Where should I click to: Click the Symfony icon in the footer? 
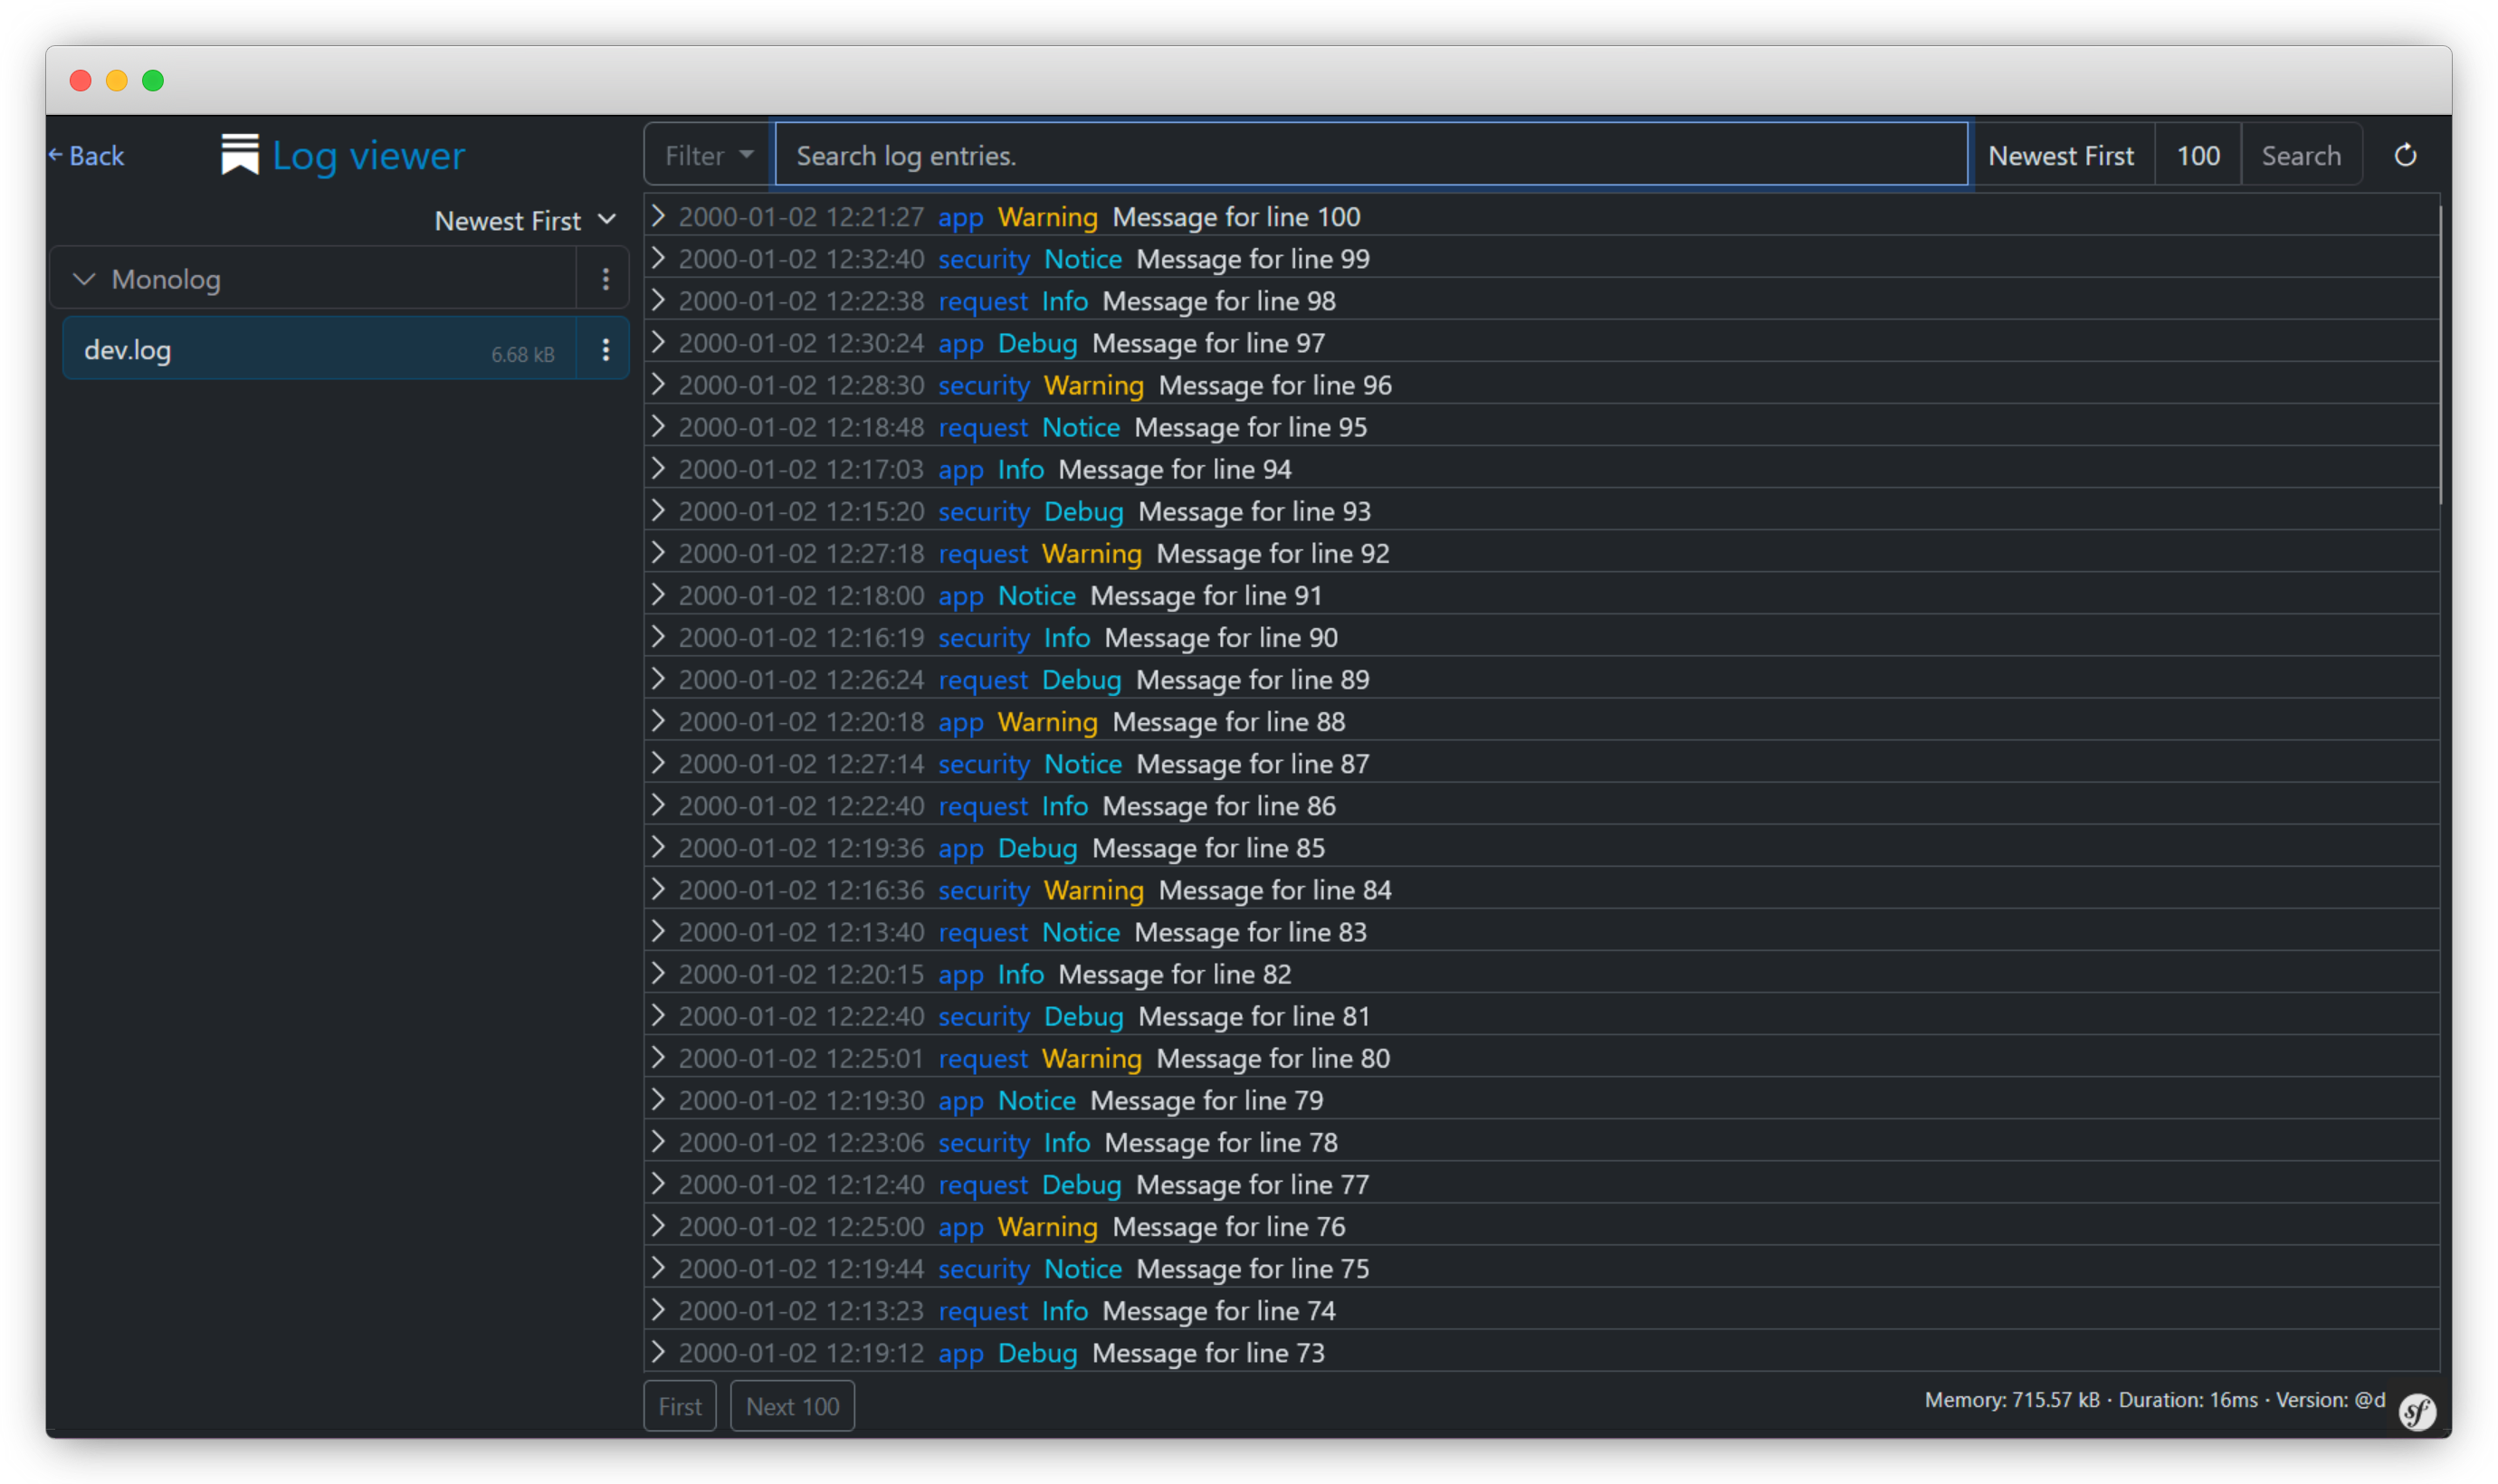2417,1412
